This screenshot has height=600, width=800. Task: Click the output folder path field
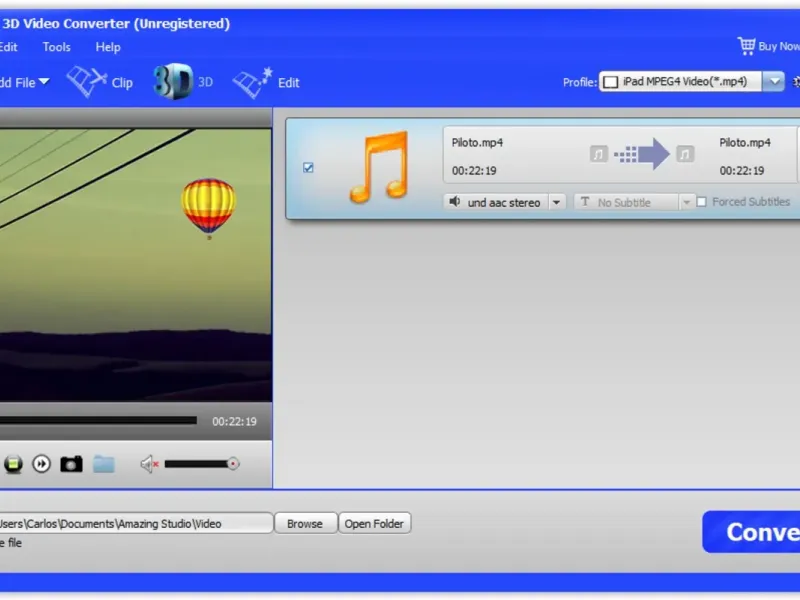point(136,523)
